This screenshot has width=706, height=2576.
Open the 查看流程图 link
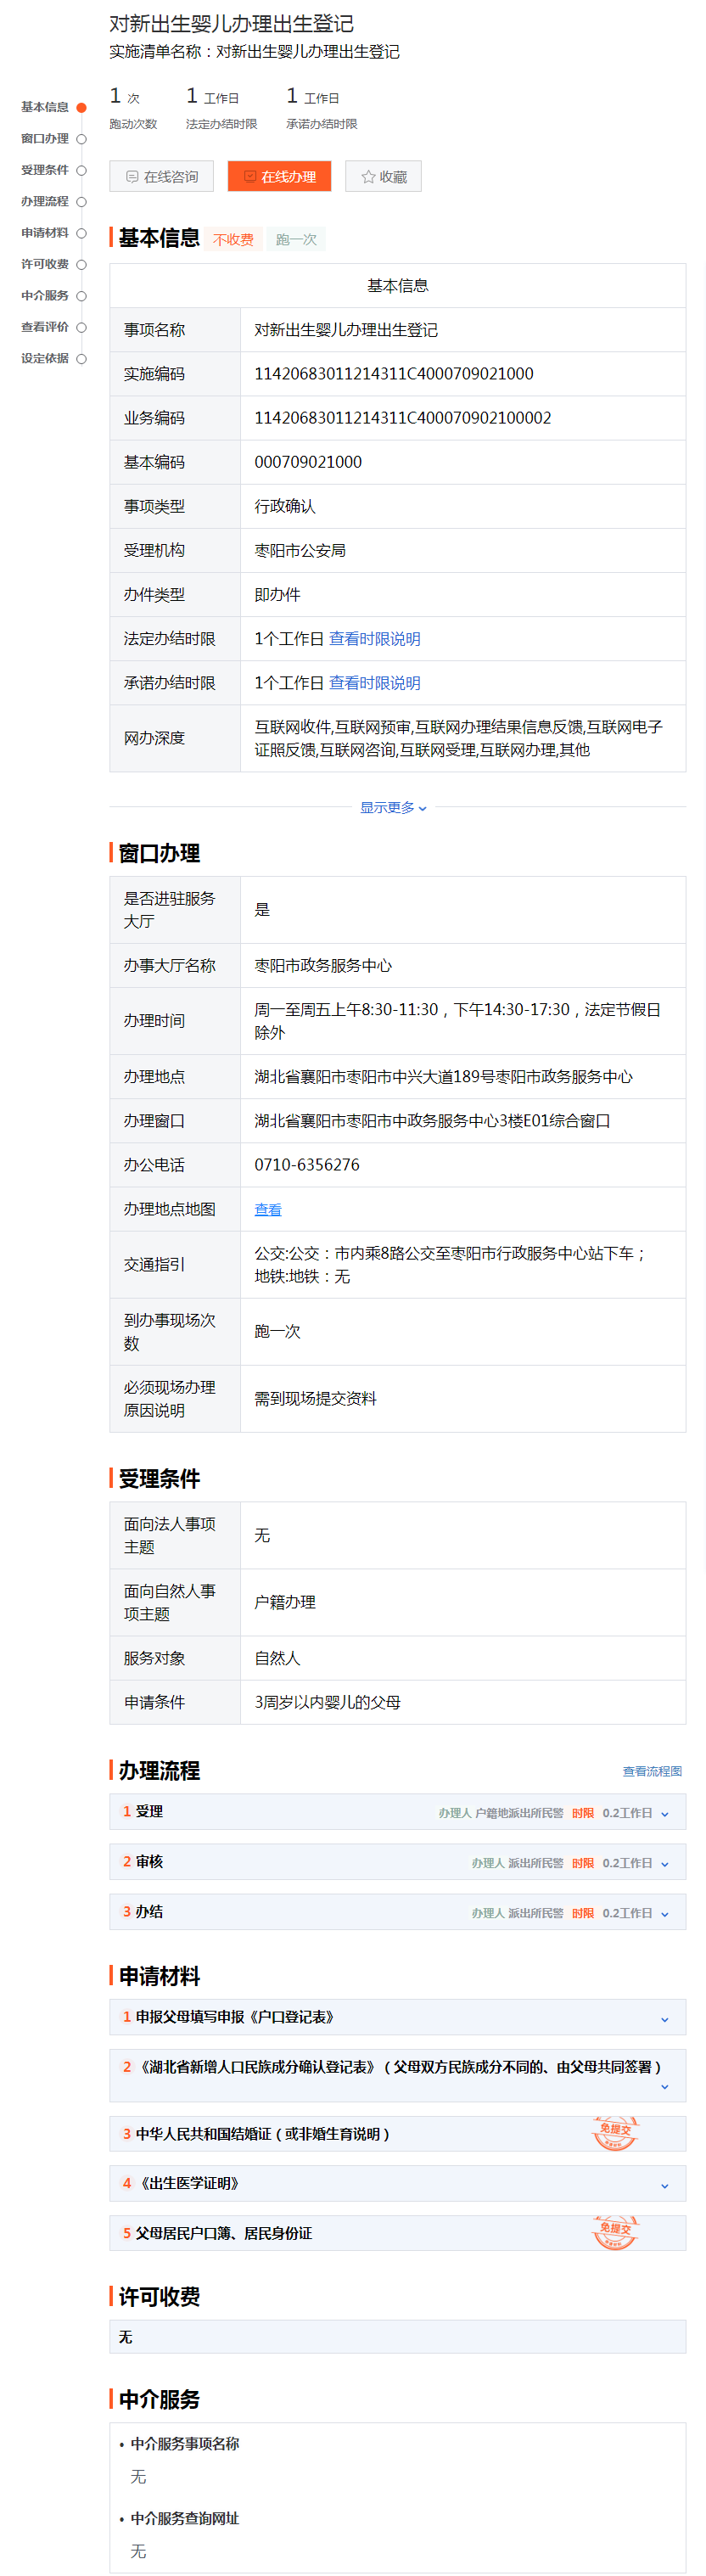(x=652, y=1771)
